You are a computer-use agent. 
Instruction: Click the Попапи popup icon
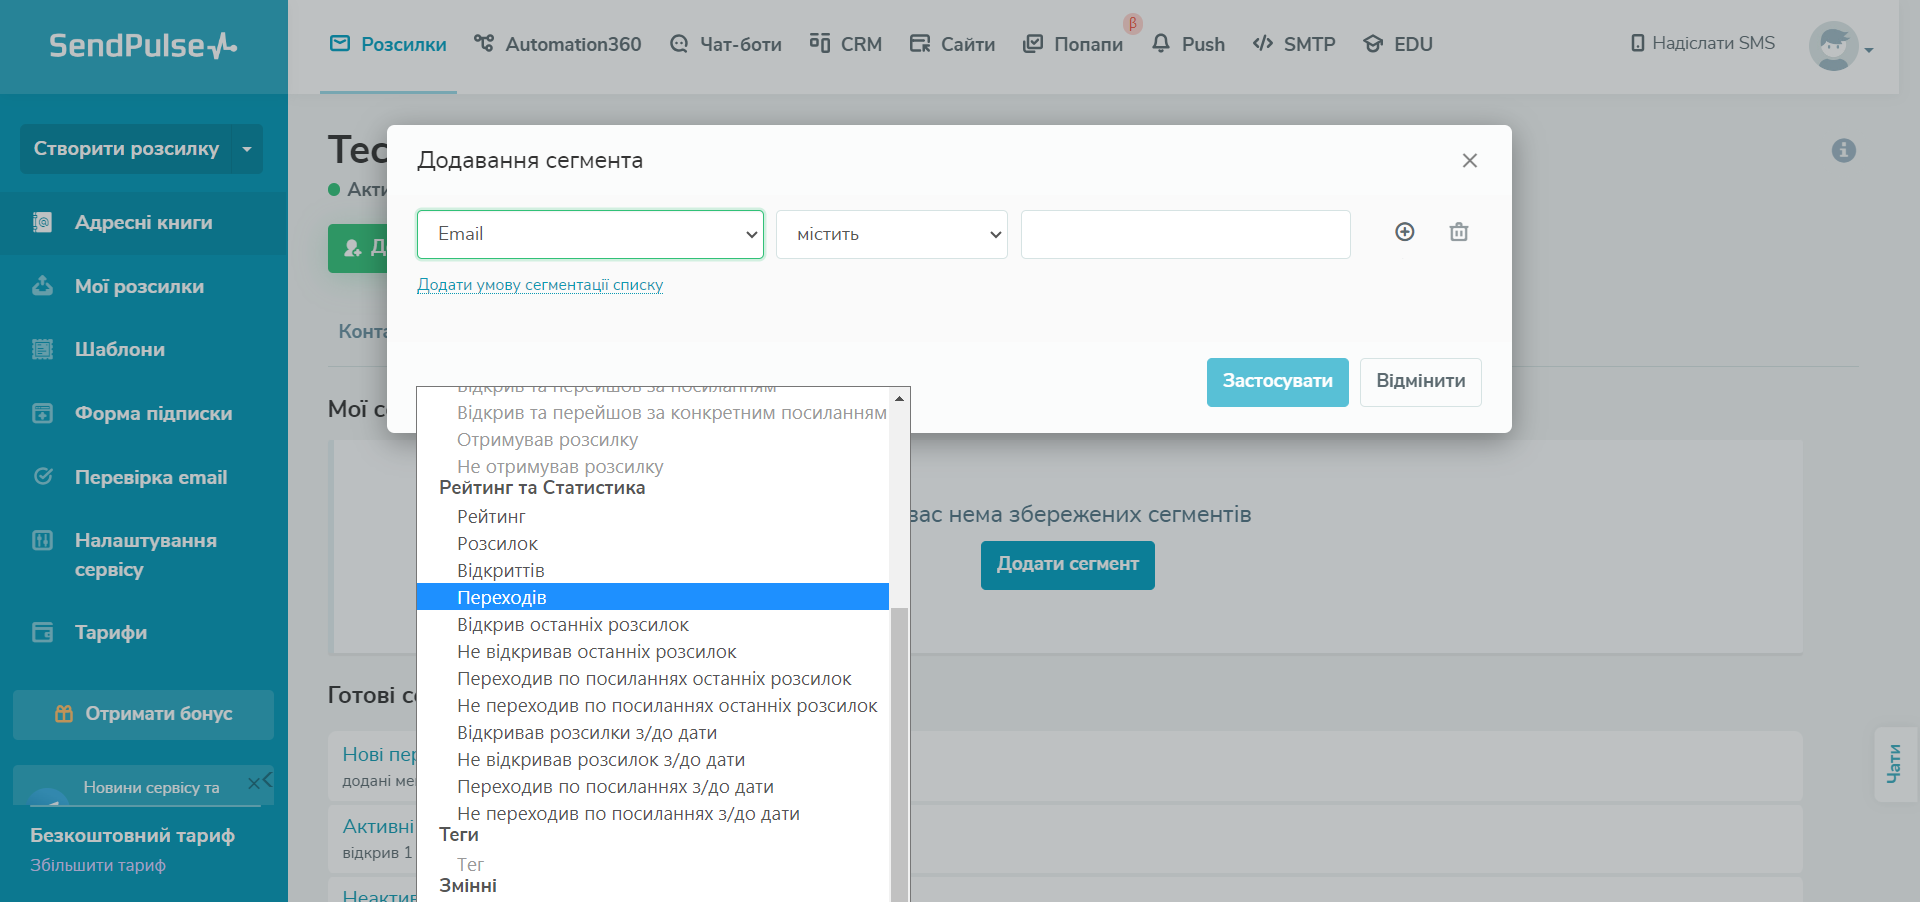pos(1033,44)
